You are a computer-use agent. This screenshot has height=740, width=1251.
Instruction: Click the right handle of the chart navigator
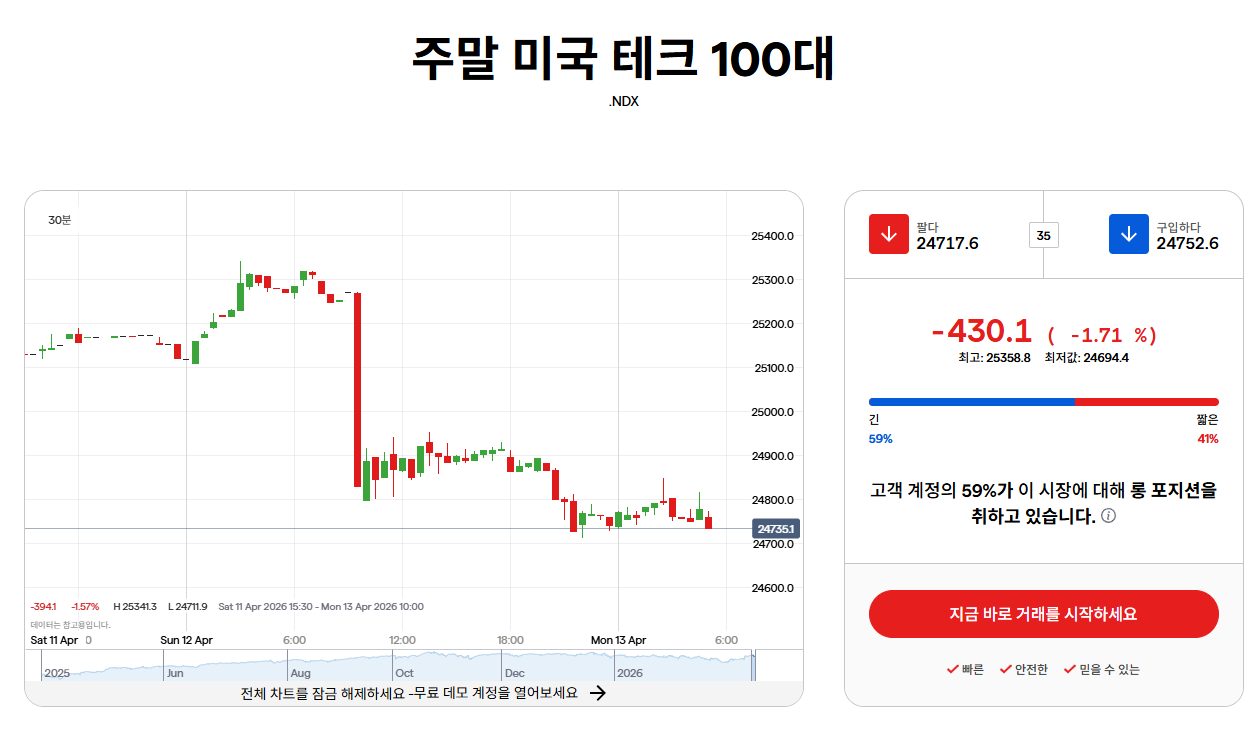[x=754, y=666]
